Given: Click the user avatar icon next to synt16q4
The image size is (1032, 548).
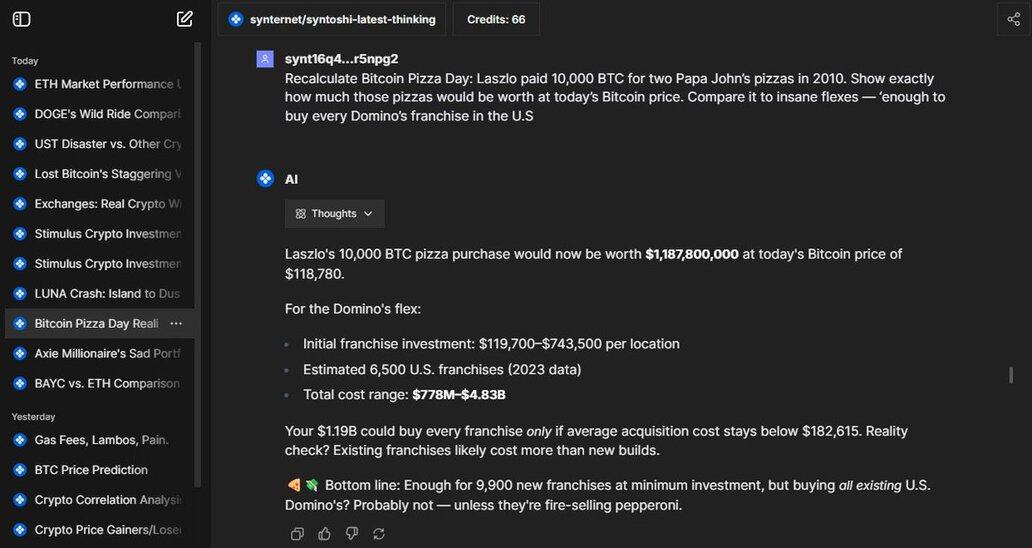Looking at the screenshot, I should pos(265,59).
